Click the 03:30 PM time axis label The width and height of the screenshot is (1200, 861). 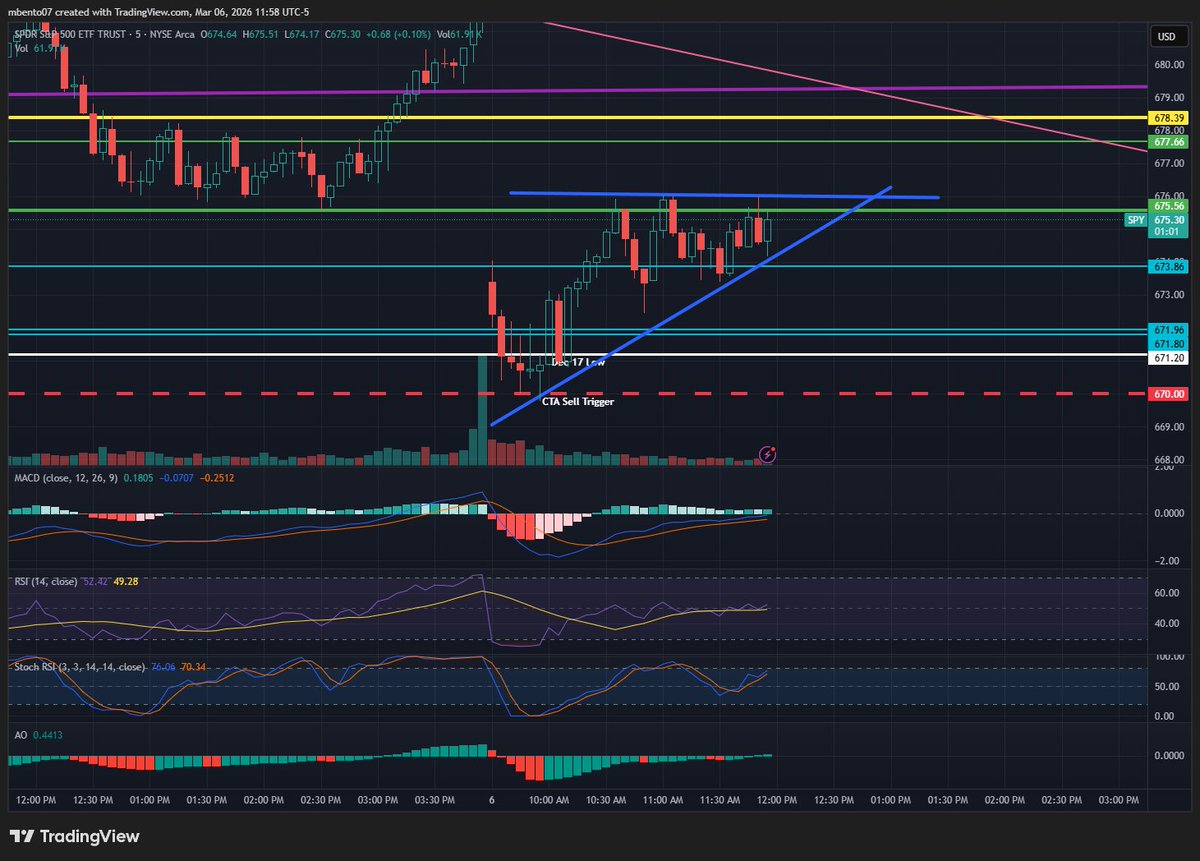point(435,800)
